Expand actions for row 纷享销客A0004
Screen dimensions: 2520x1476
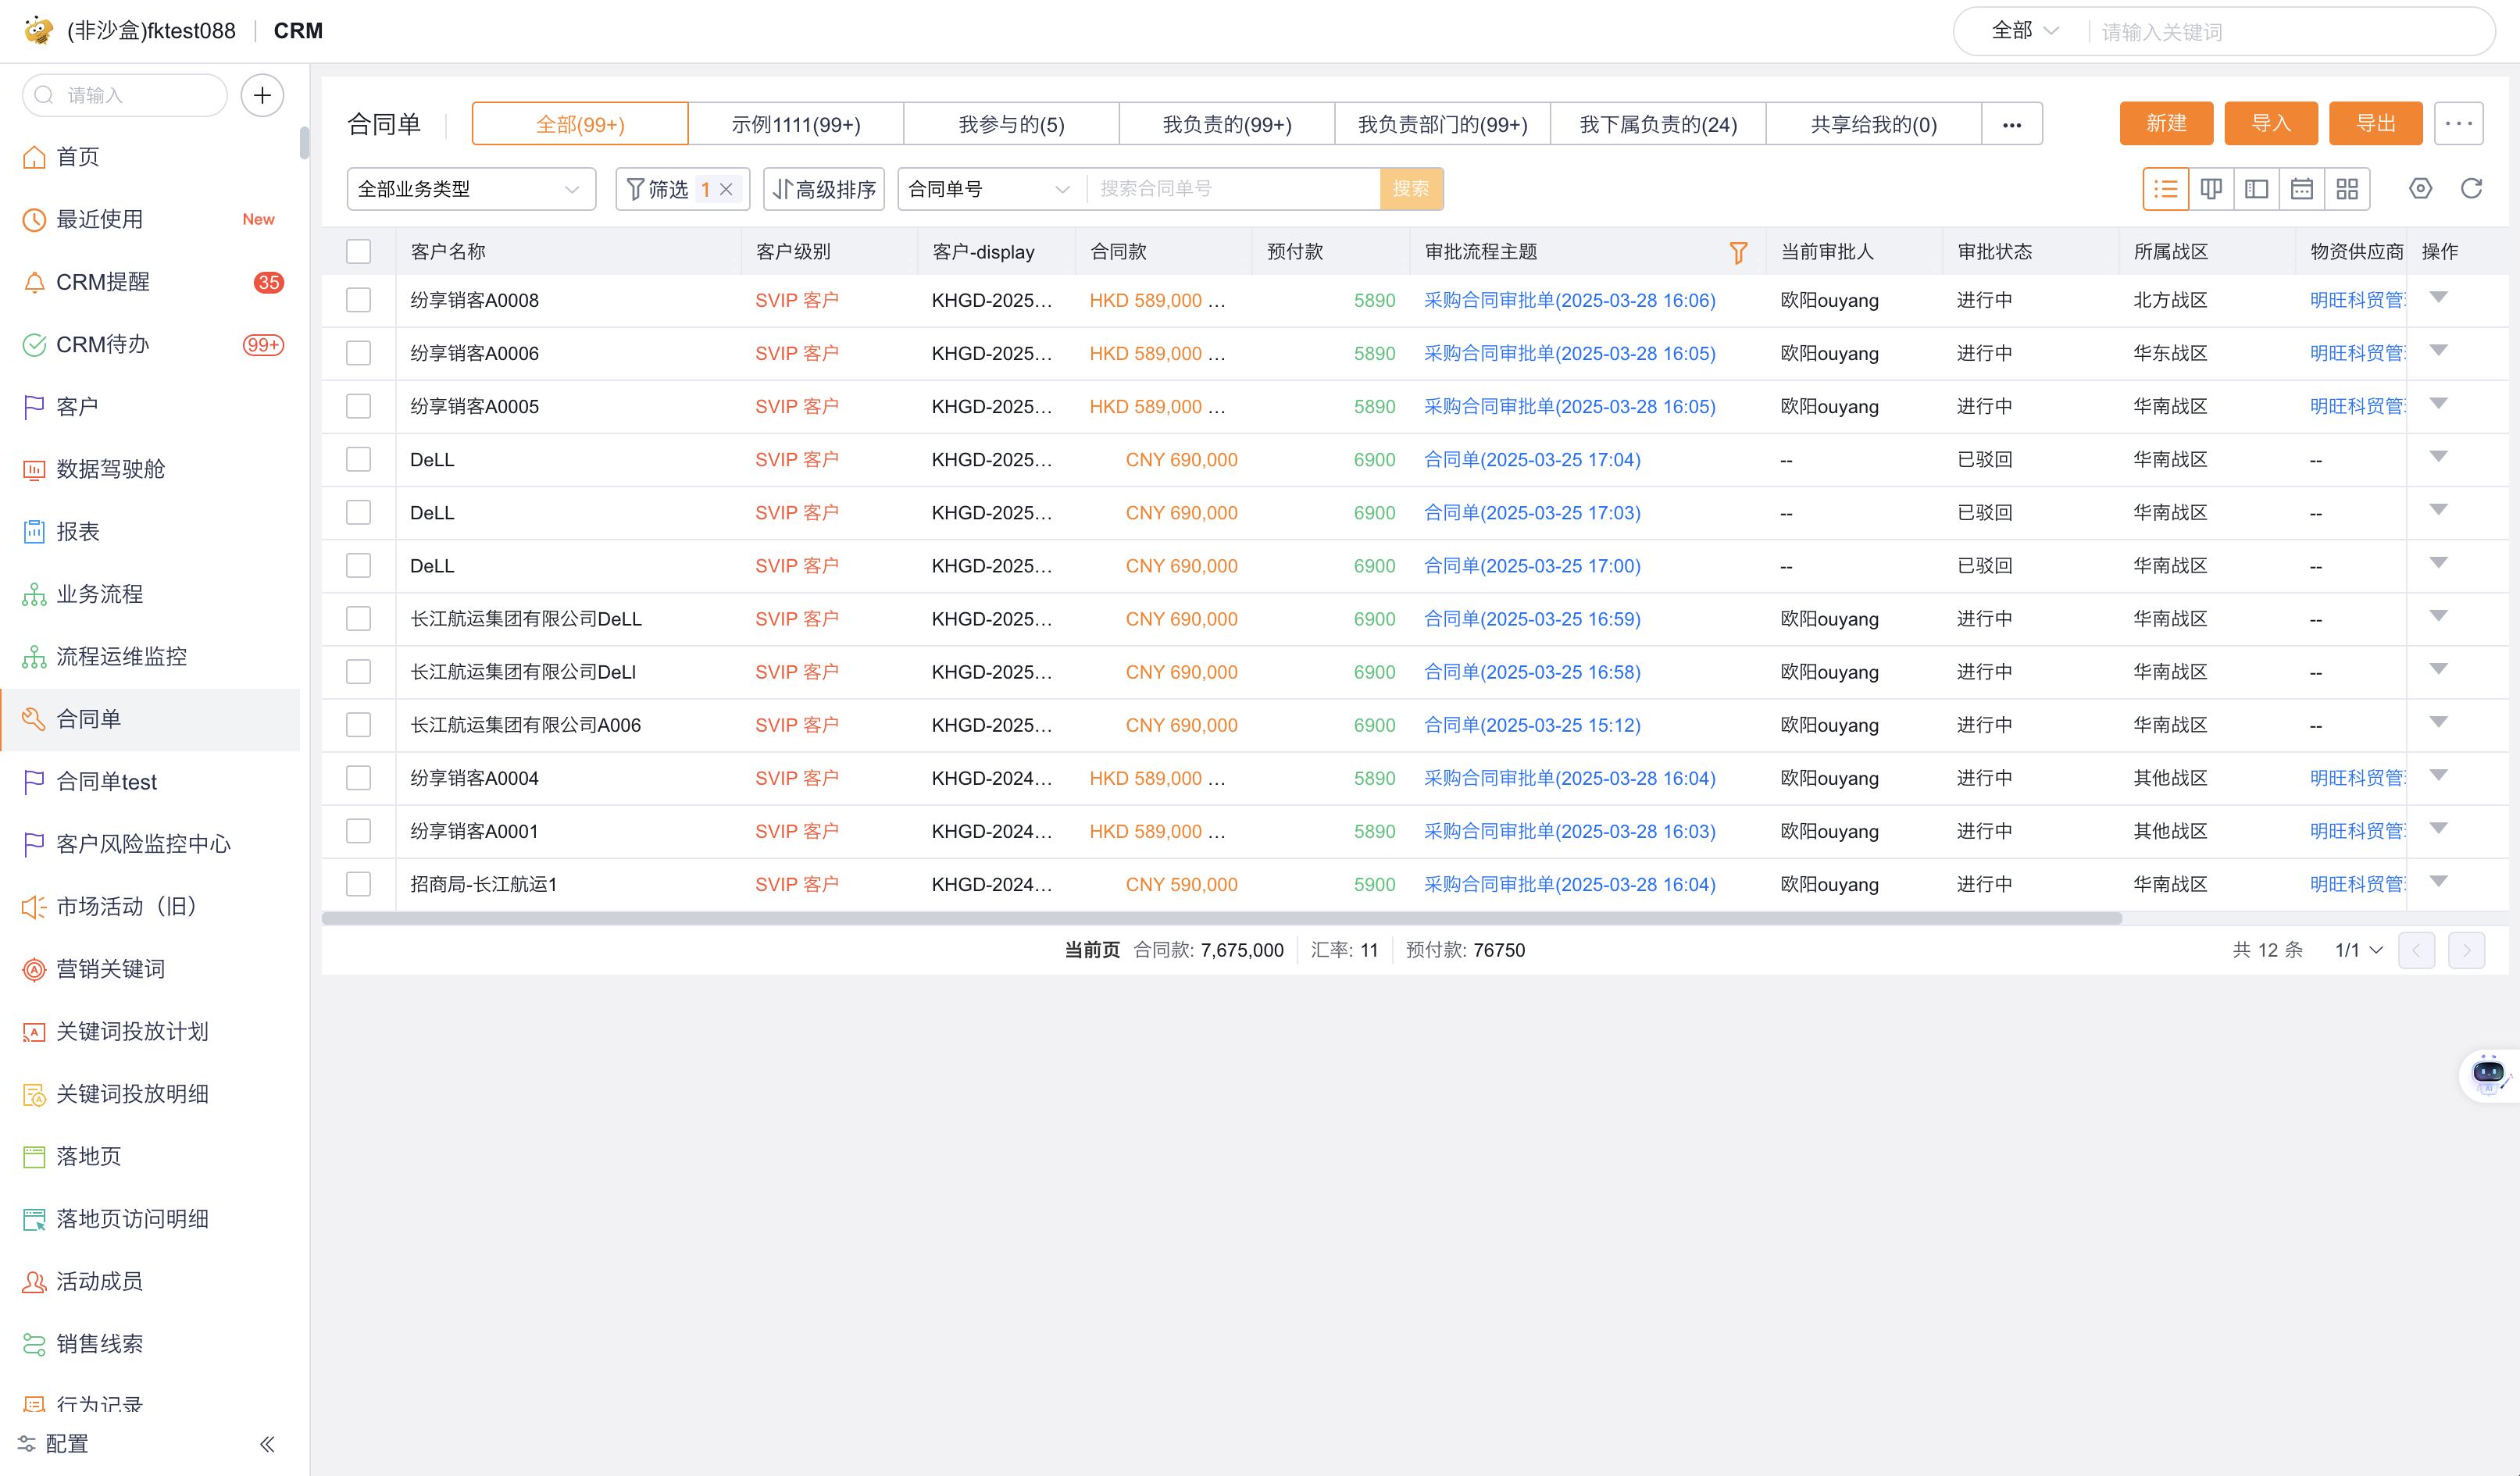2438,775
